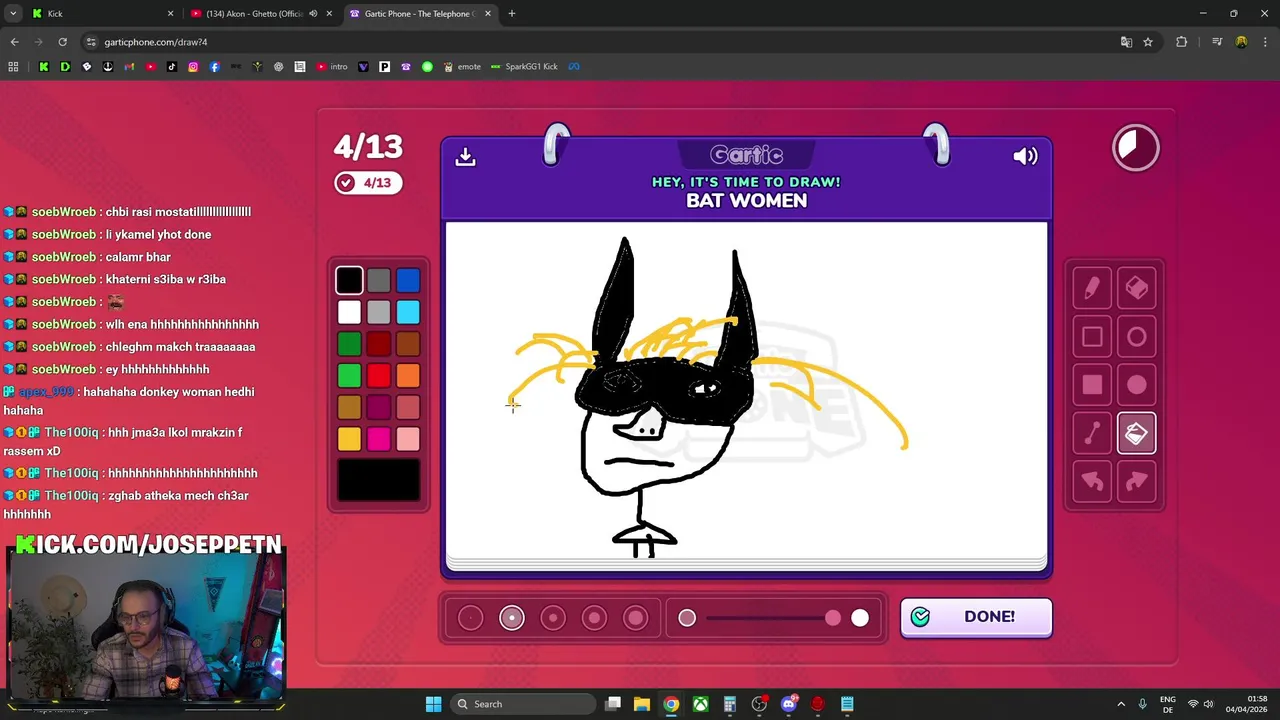This screenshot has width=1280, height=720.
Task: Go back in browser history
Action: [14, 42]
